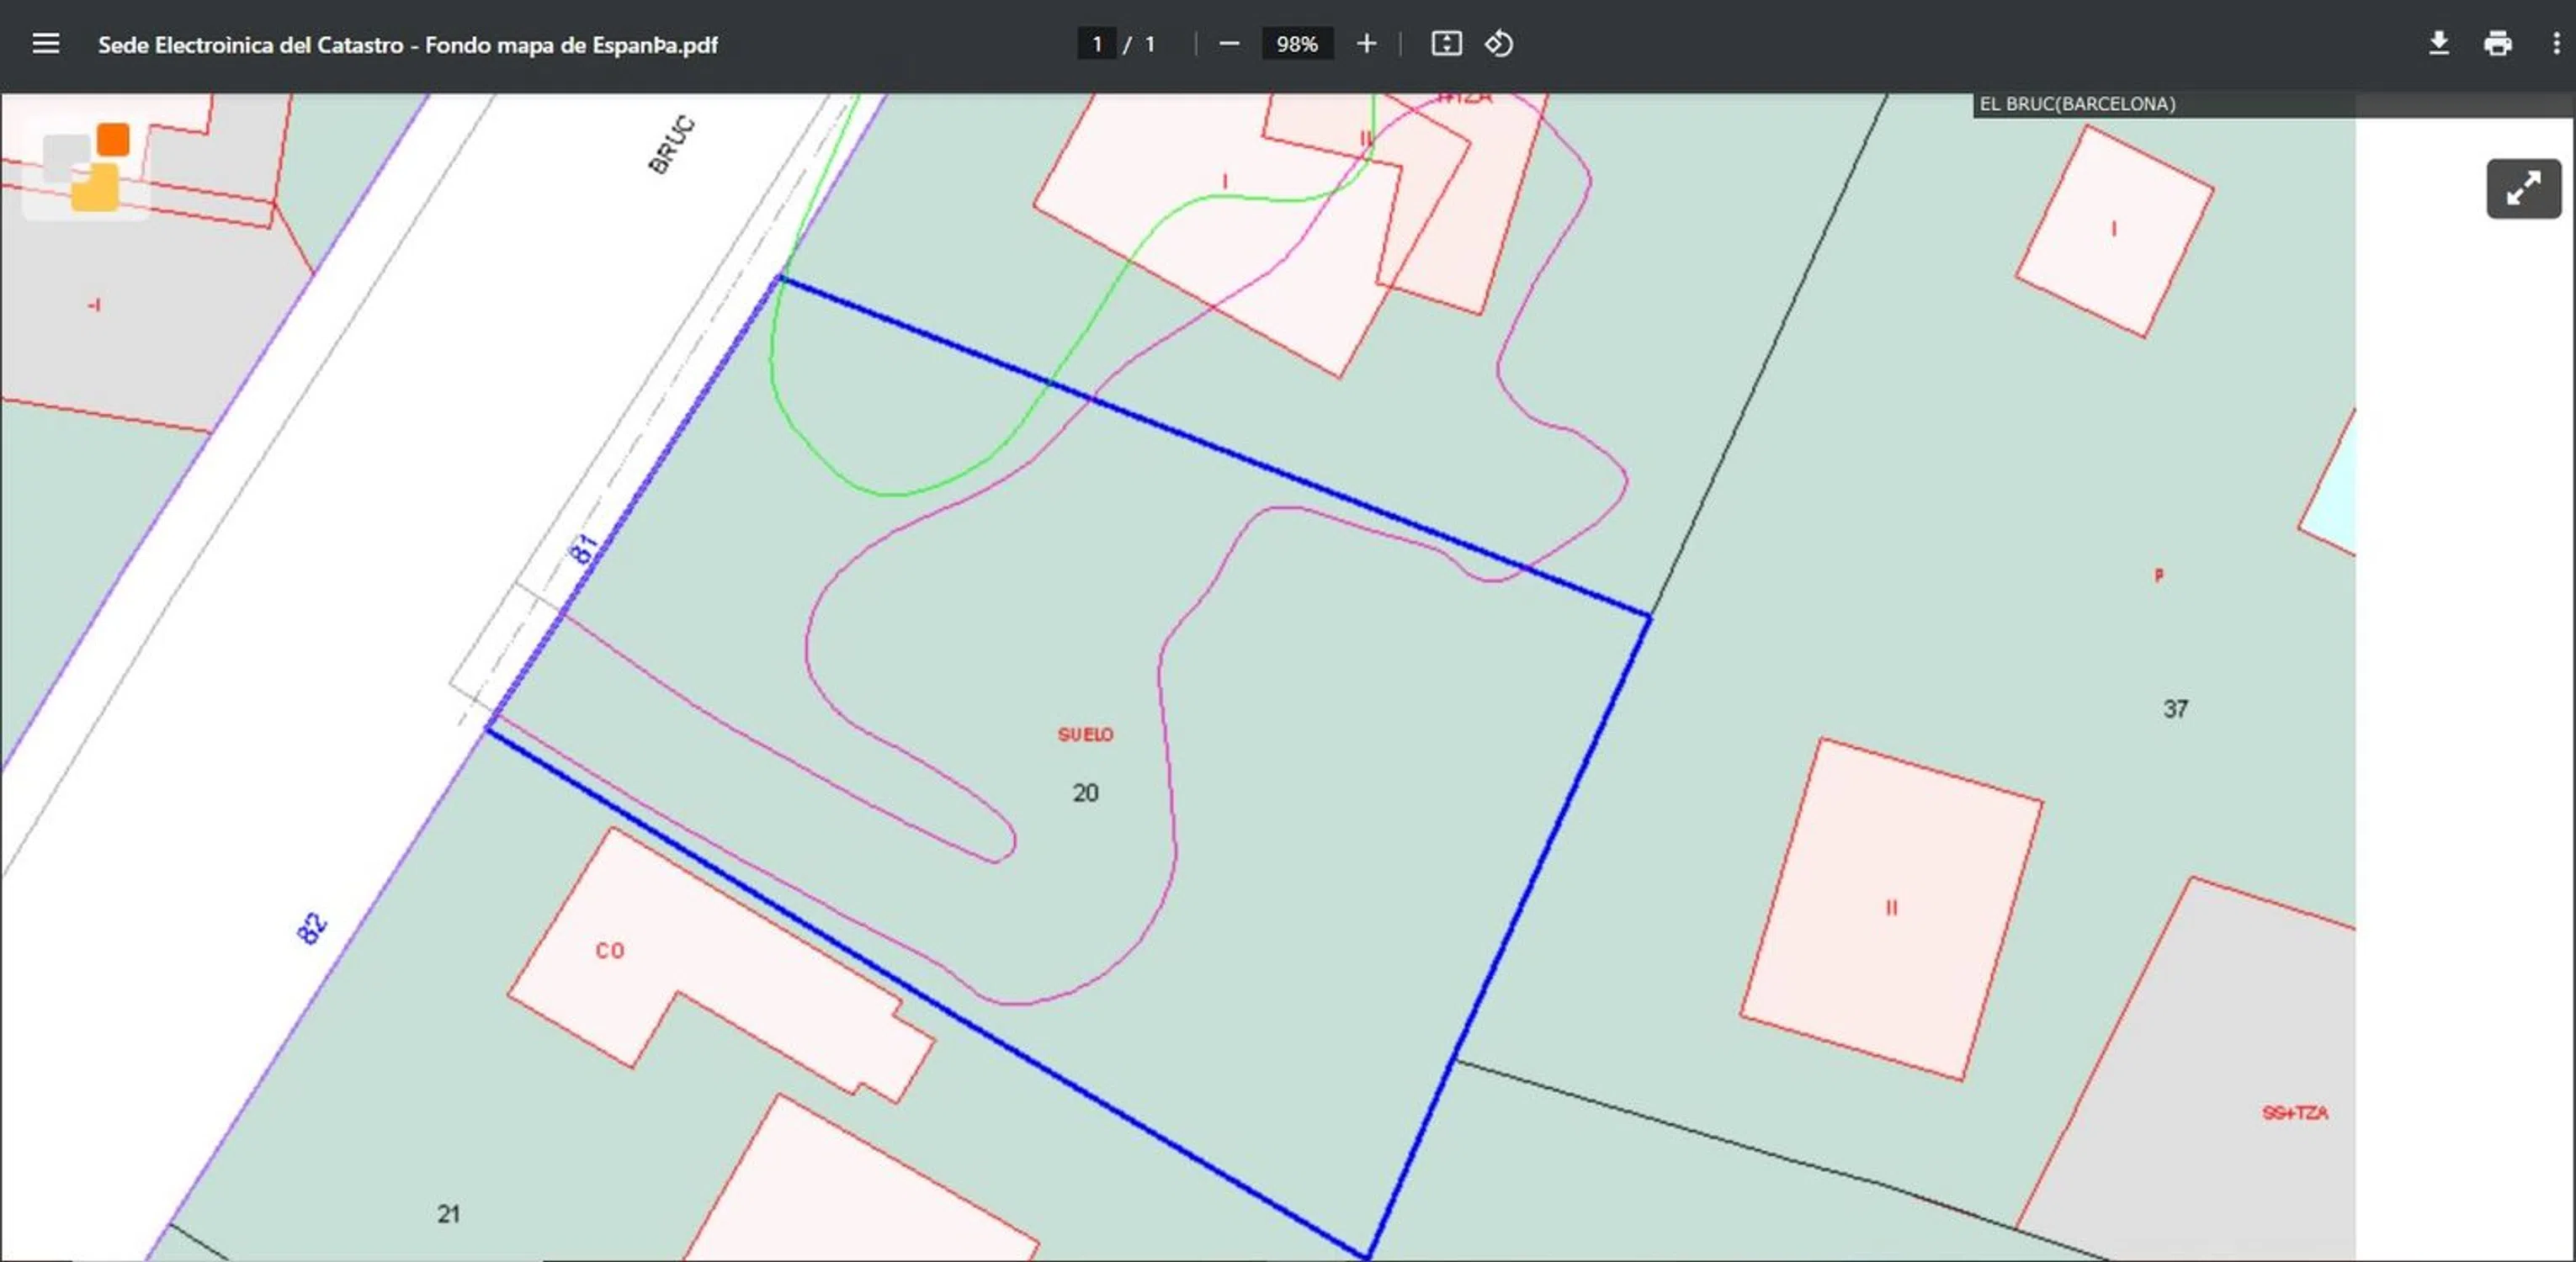Open the three-dot more actions menu
The image size is (2576, 1262).
(x=2556, y=44)
